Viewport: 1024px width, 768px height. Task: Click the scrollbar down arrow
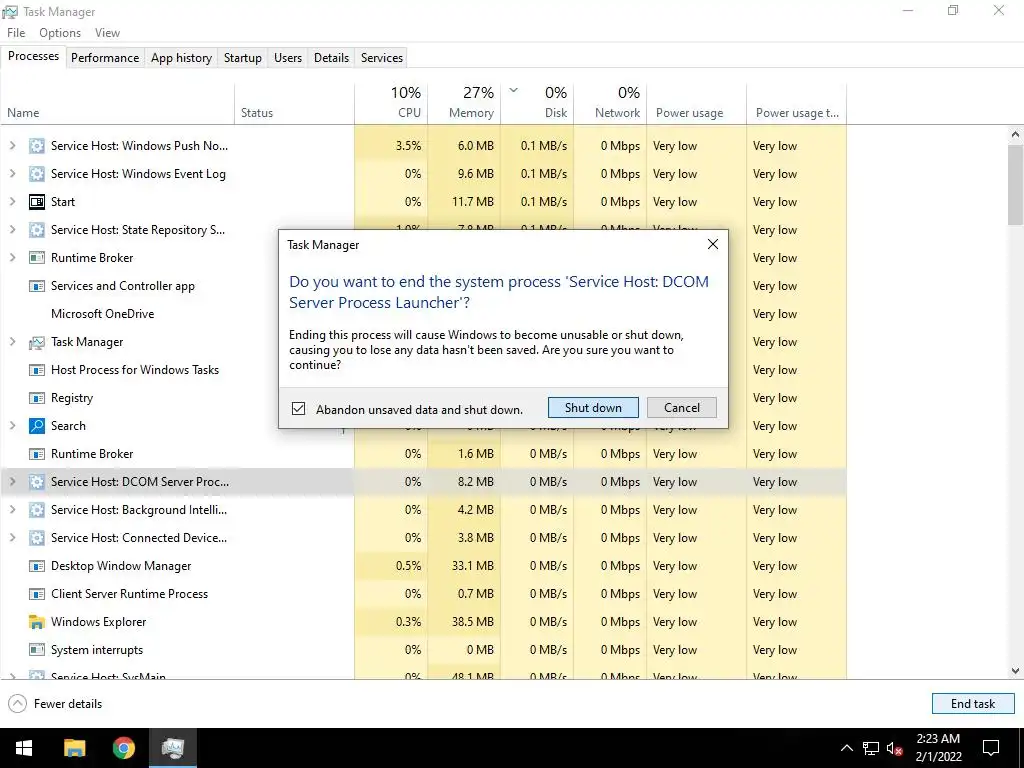1015,671
